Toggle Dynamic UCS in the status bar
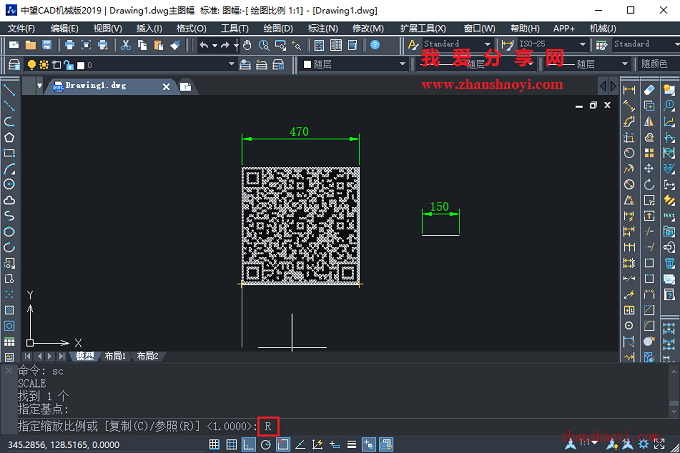 coord(317,444)
